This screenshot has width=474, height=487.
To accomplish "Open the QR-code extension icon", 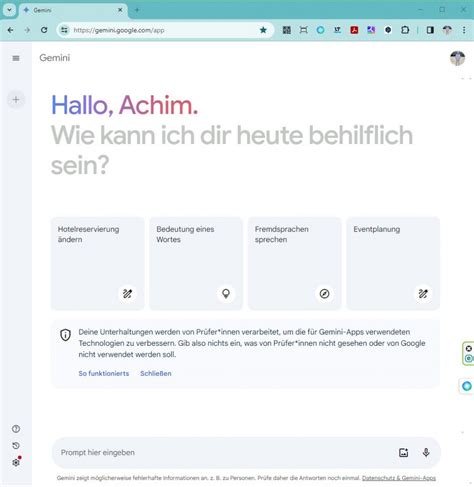I will coord(287,30).
